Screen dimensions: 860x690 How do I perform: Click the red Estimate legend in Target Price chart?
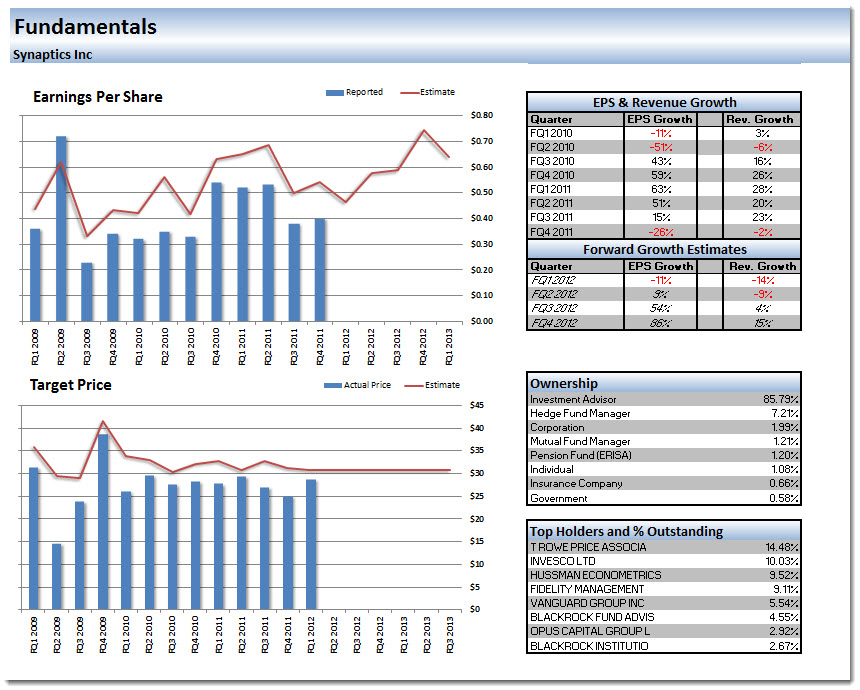pos(432,385)
